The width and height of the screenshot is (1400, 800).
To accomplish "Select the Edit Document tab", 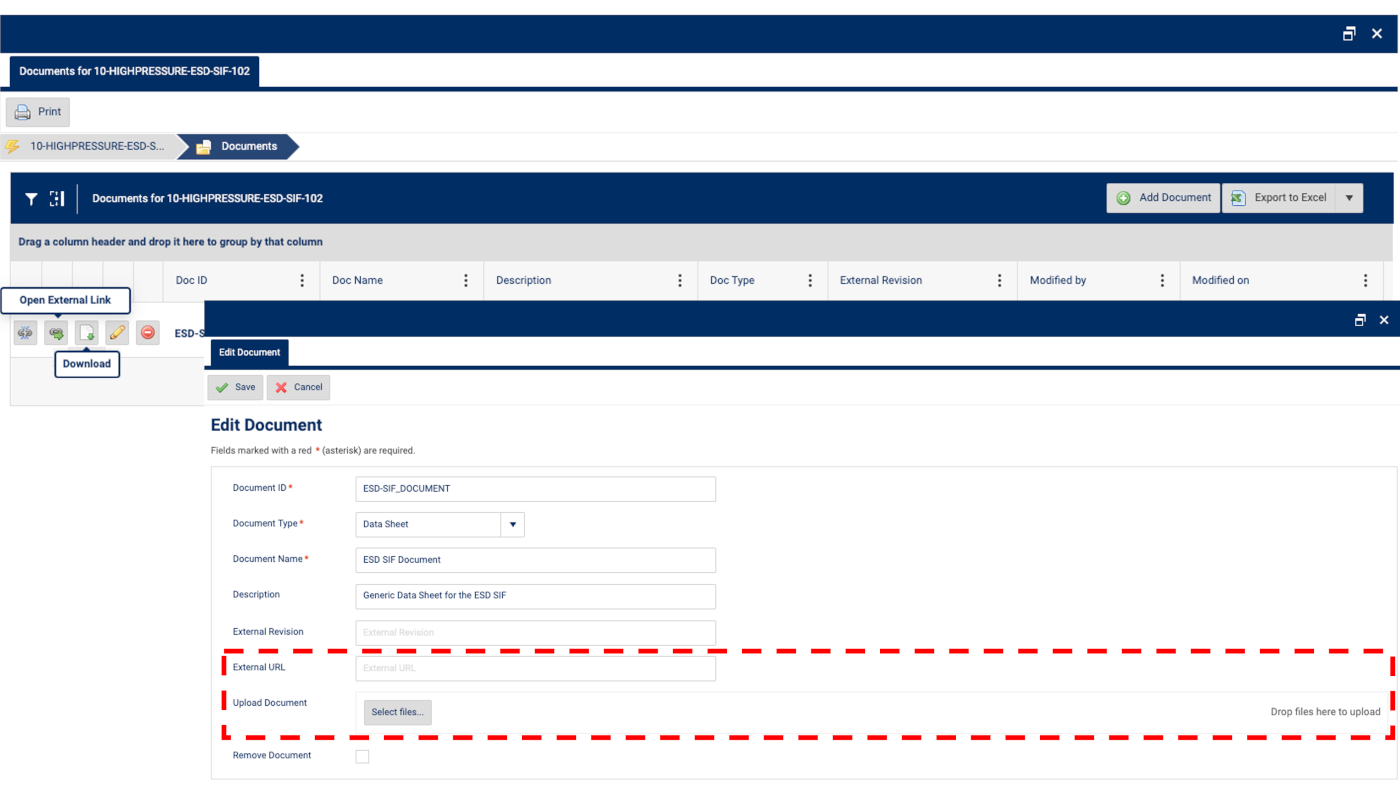I will [249, 352].
